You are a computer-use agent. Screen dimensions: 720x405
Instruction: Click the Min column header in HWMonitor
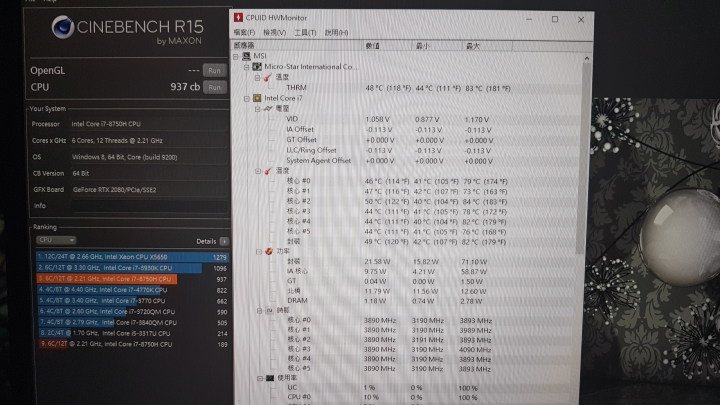coord(437,46)
